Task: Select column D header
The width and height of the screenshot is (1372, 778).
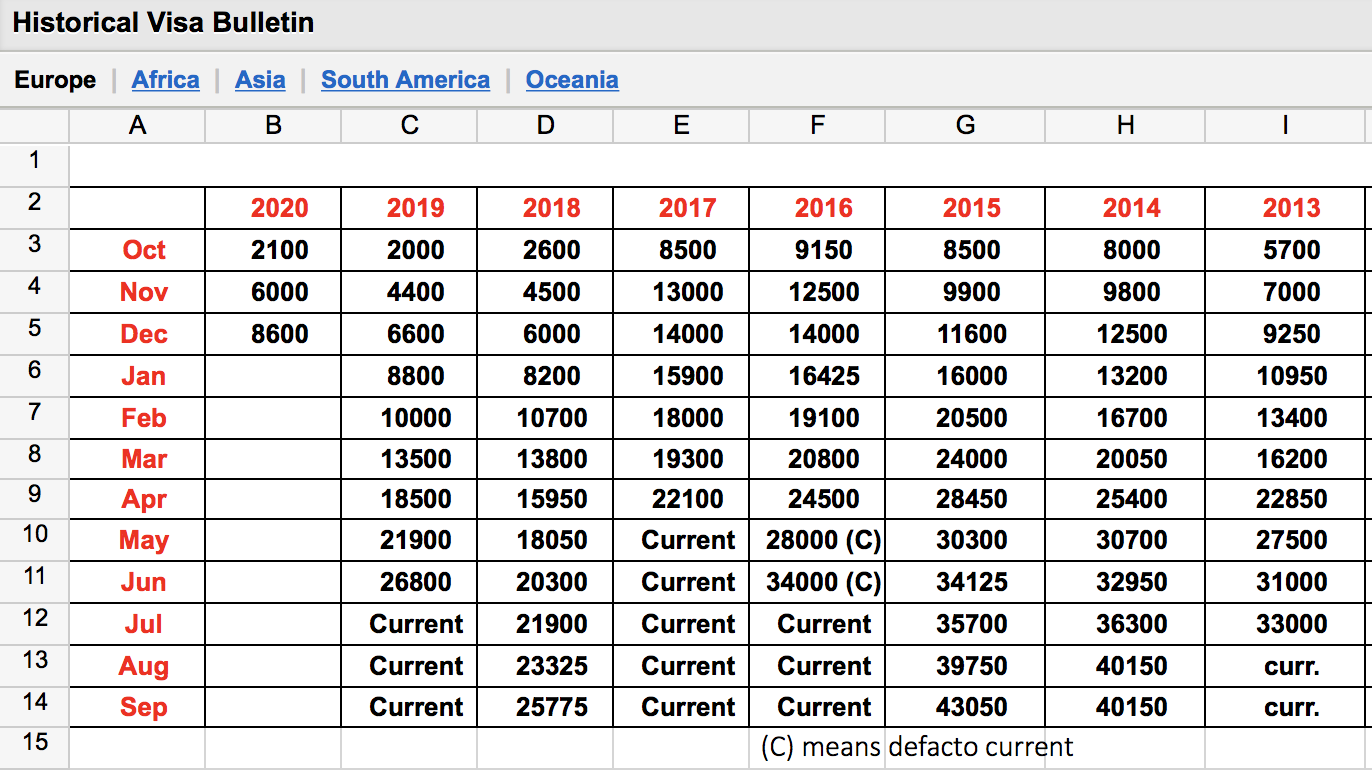Action: point(545,126)
